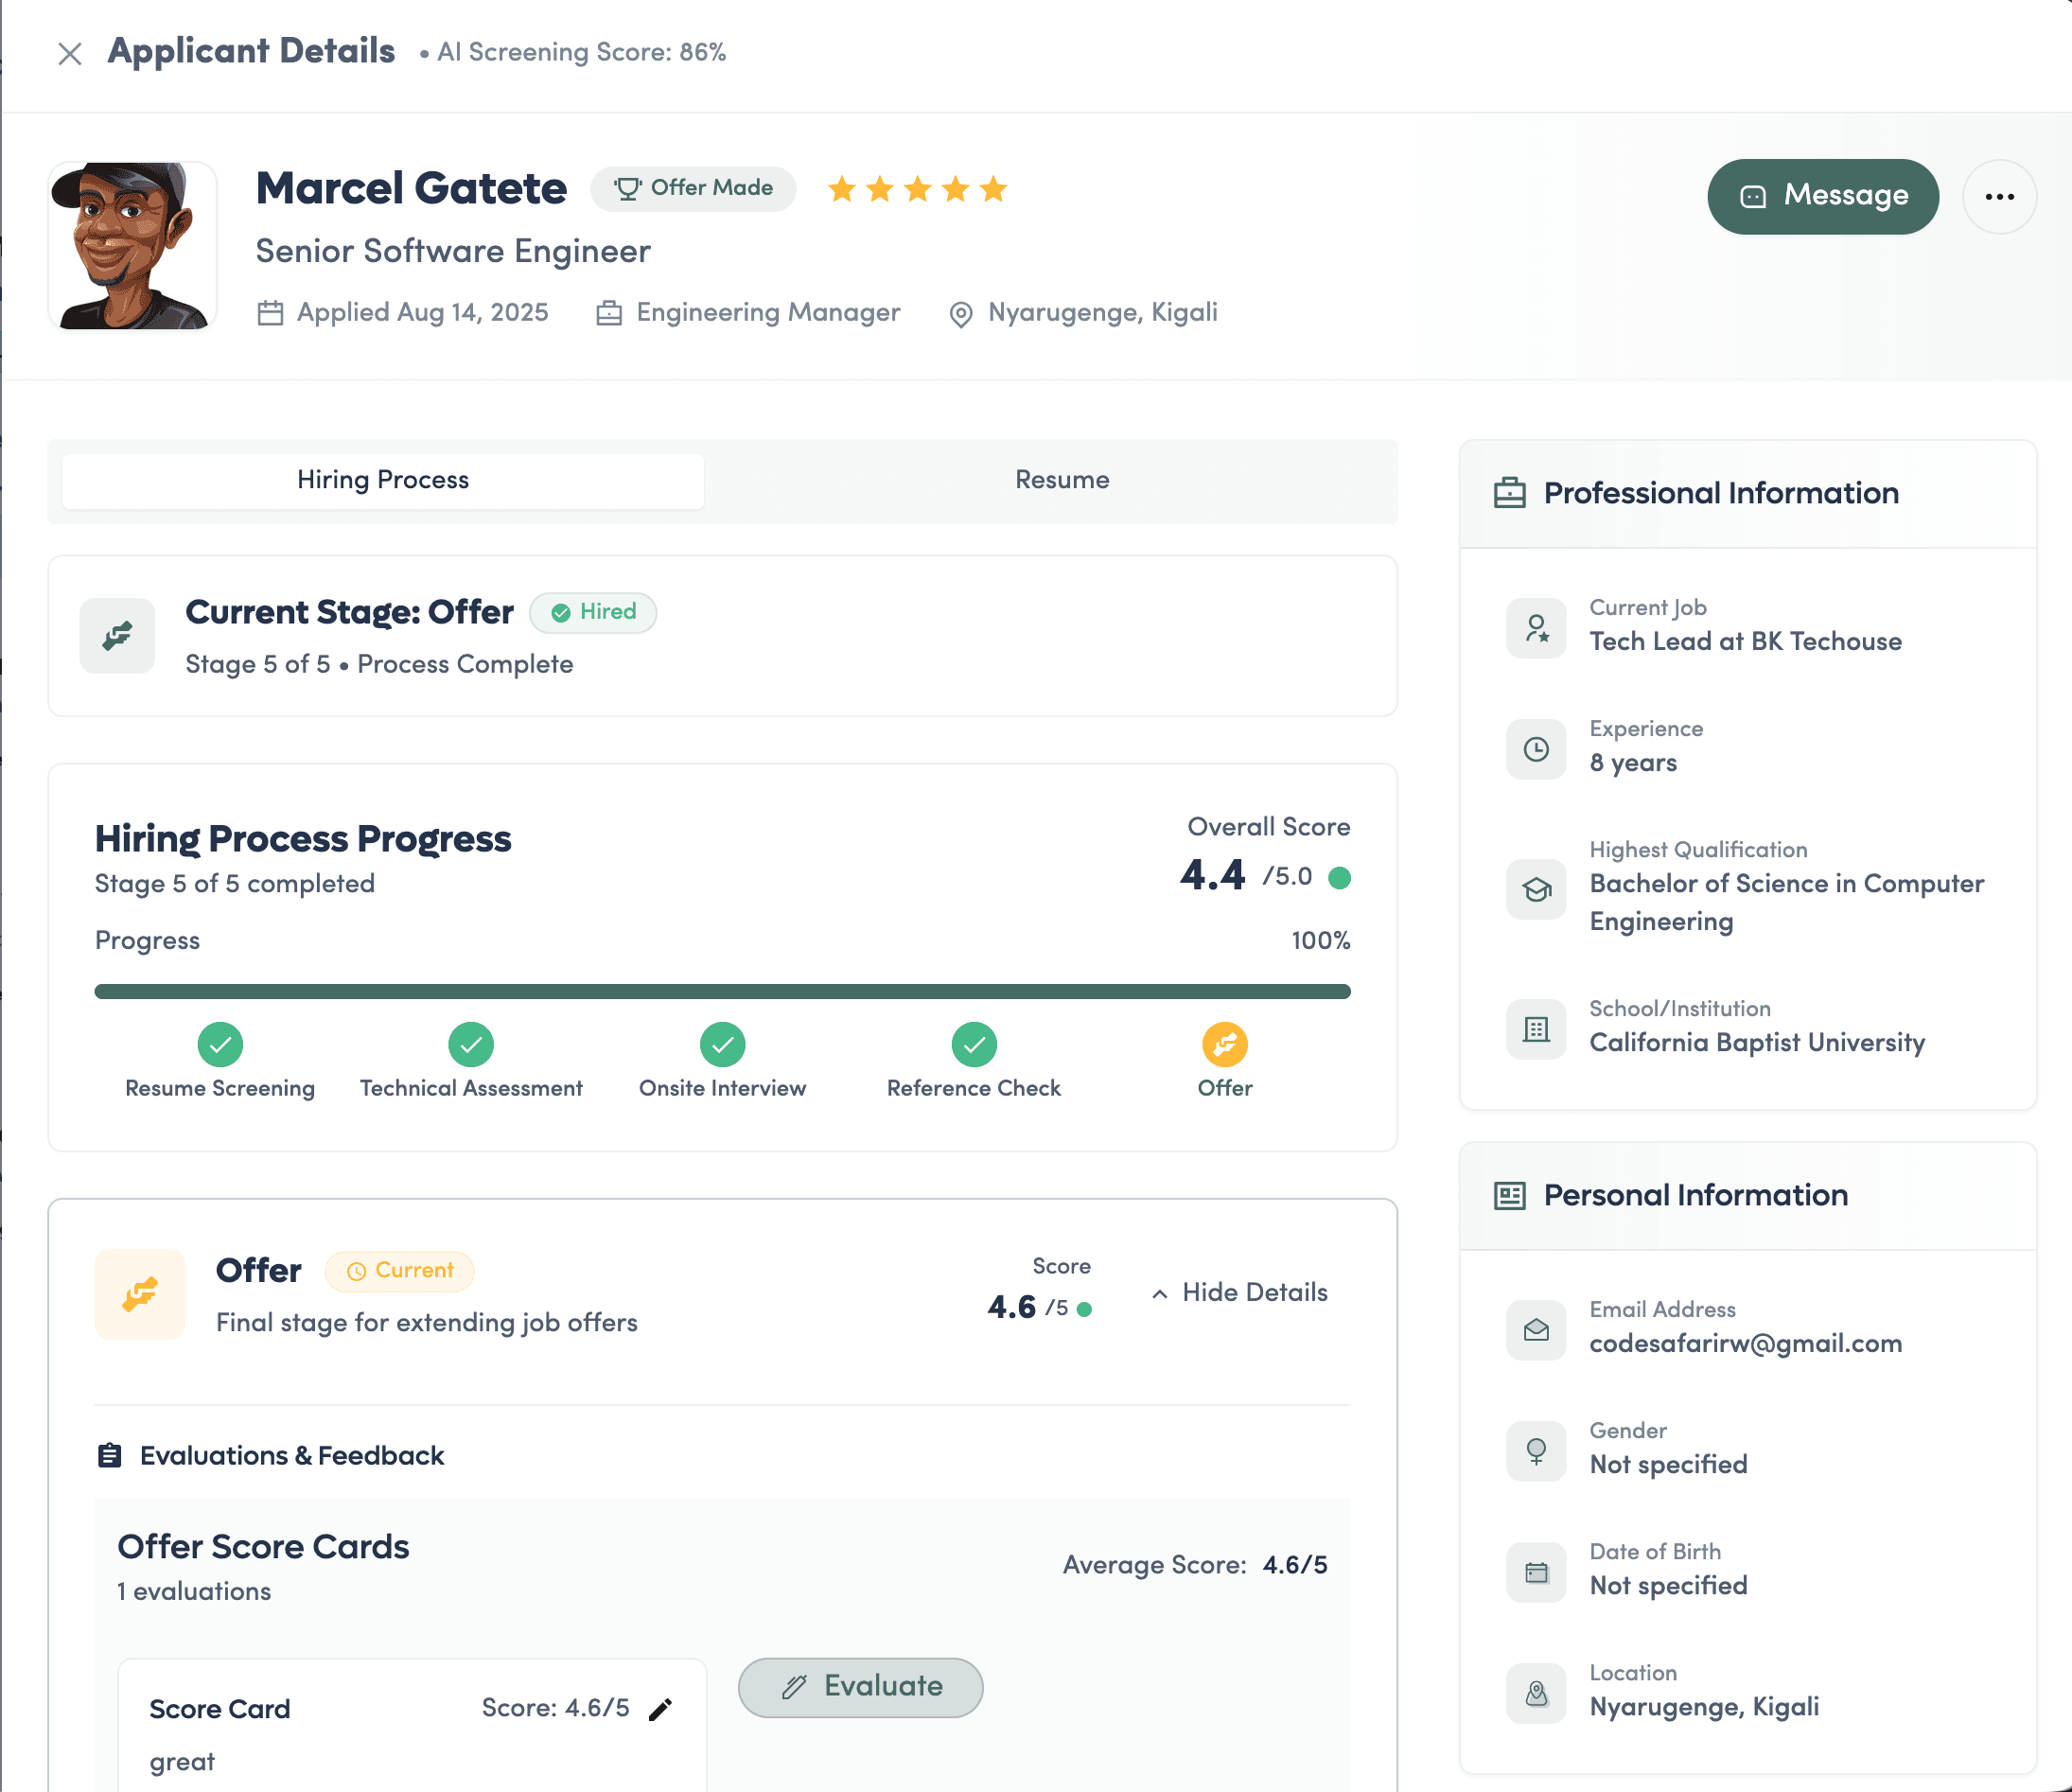2072x1792 pixels.
Task: Toggle the Offer Made badge
Action: click(693, 188)
